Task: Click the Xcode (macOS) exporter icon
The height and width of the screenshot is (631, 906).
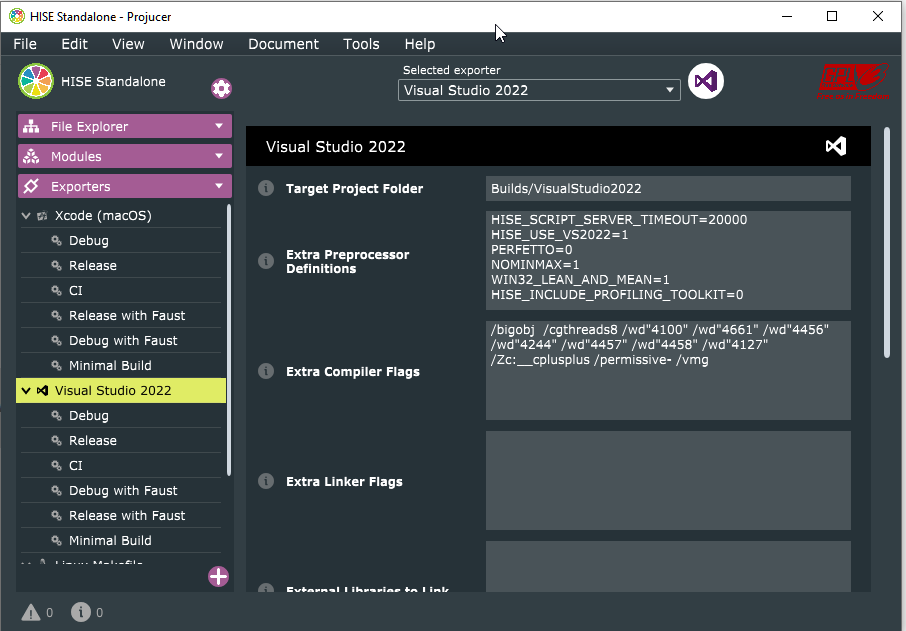Action: (x=42, y=216)
